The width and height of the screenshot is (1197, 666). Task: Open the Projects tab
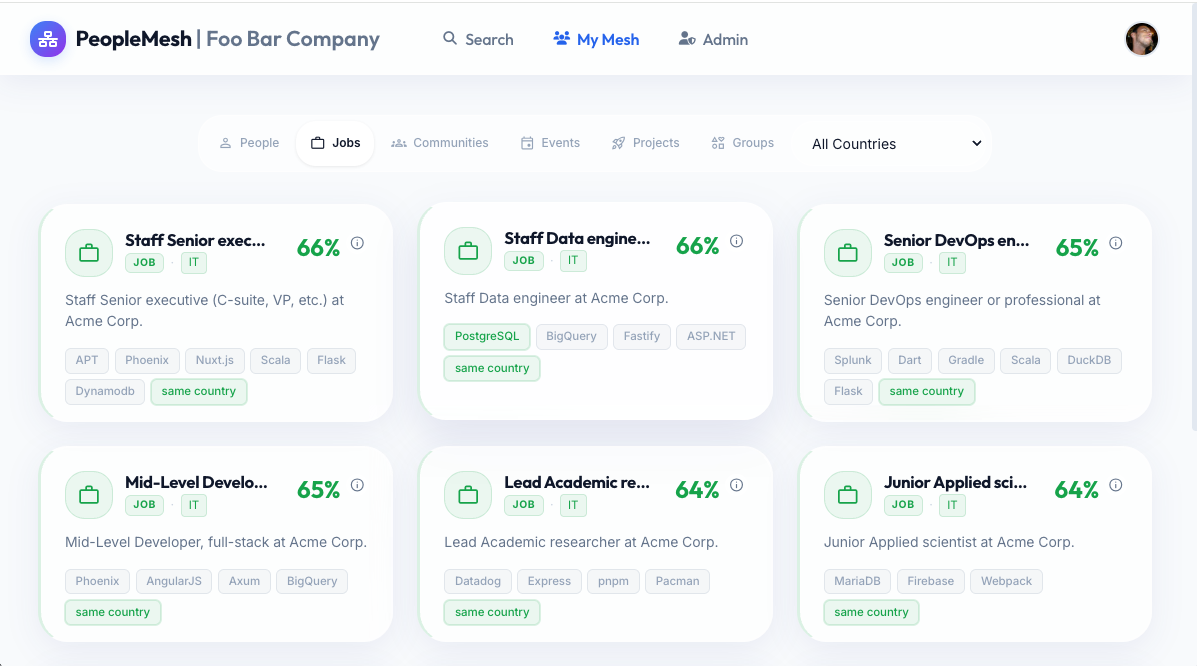(x=646, y=143)
